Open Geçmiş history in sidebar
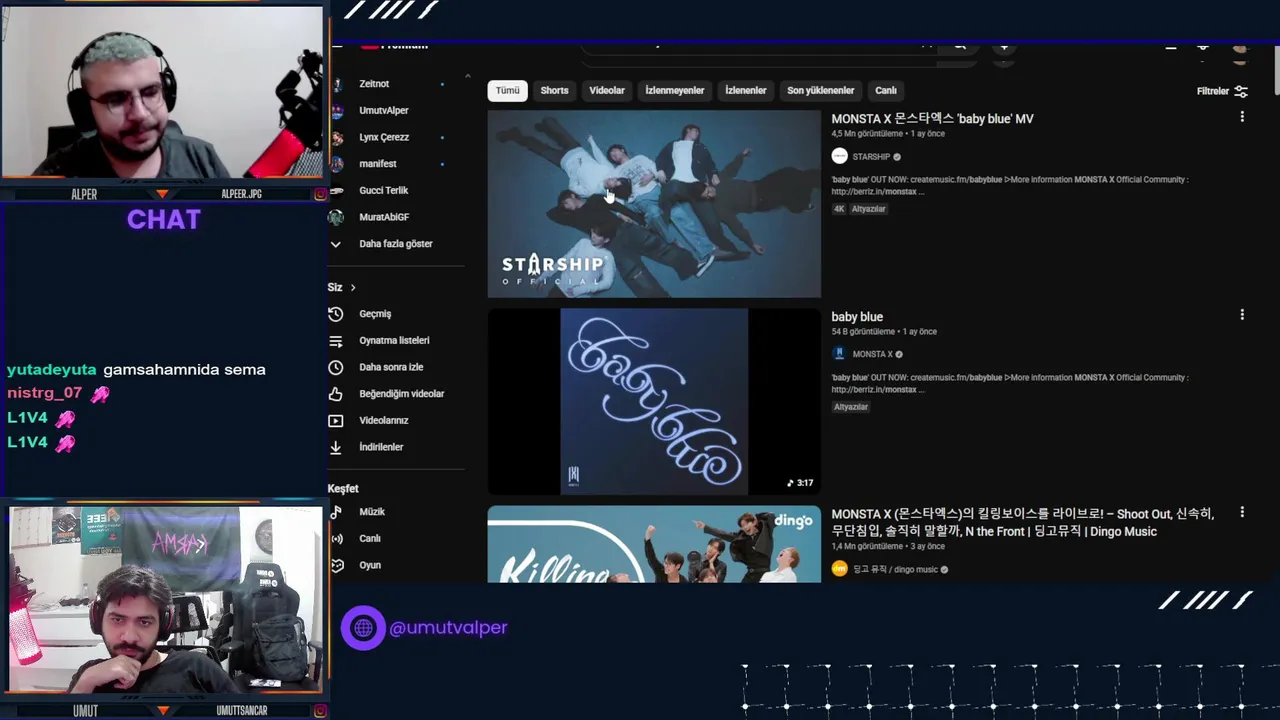The image size is (1280, 720). (375, 314)
